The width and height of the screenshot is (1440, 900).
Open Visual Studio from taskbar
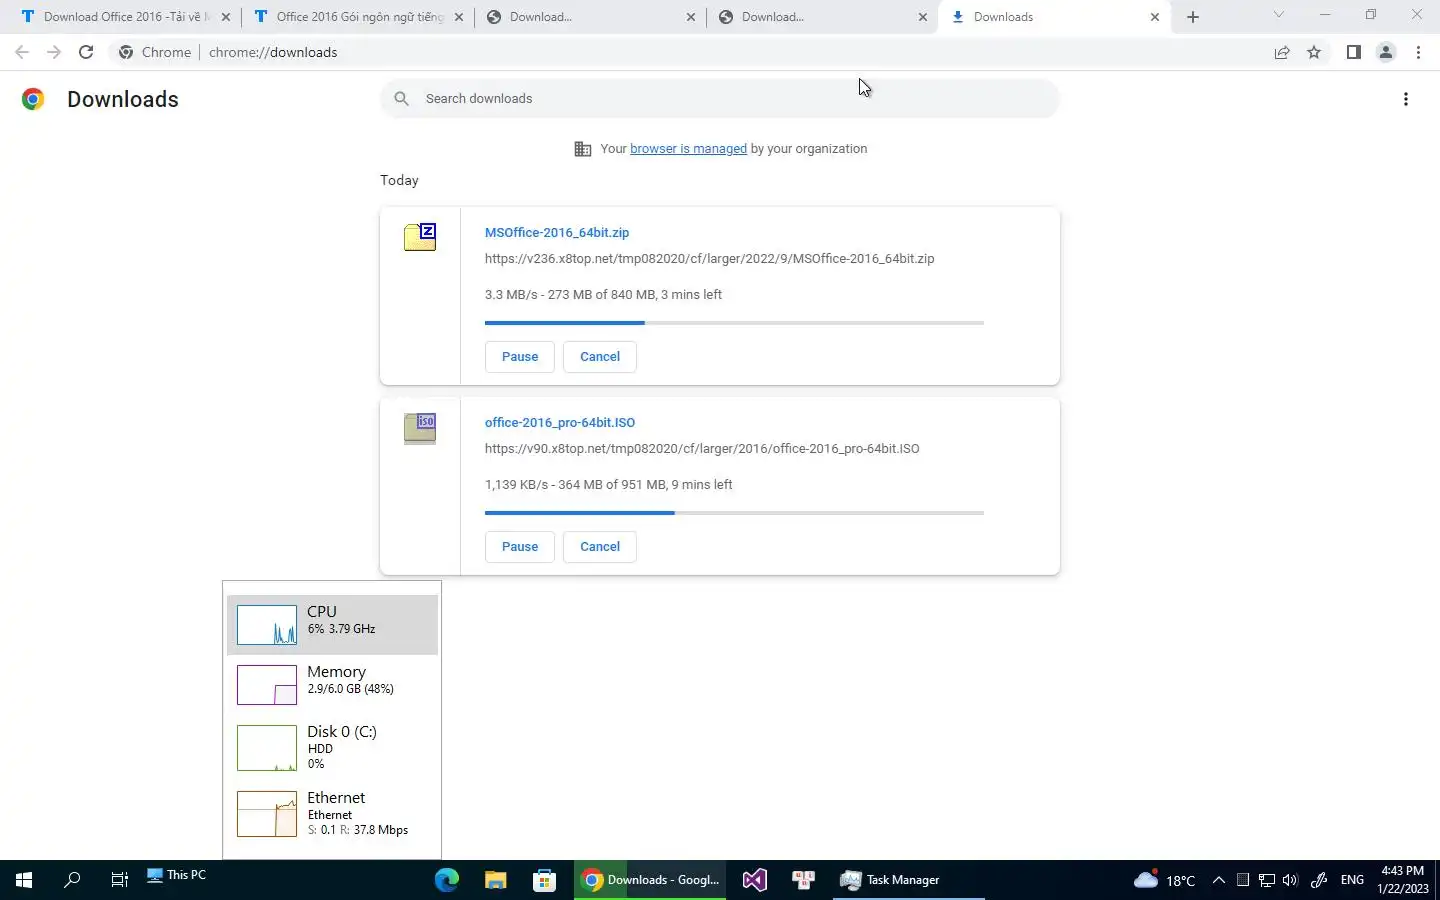tap(755, 880)
